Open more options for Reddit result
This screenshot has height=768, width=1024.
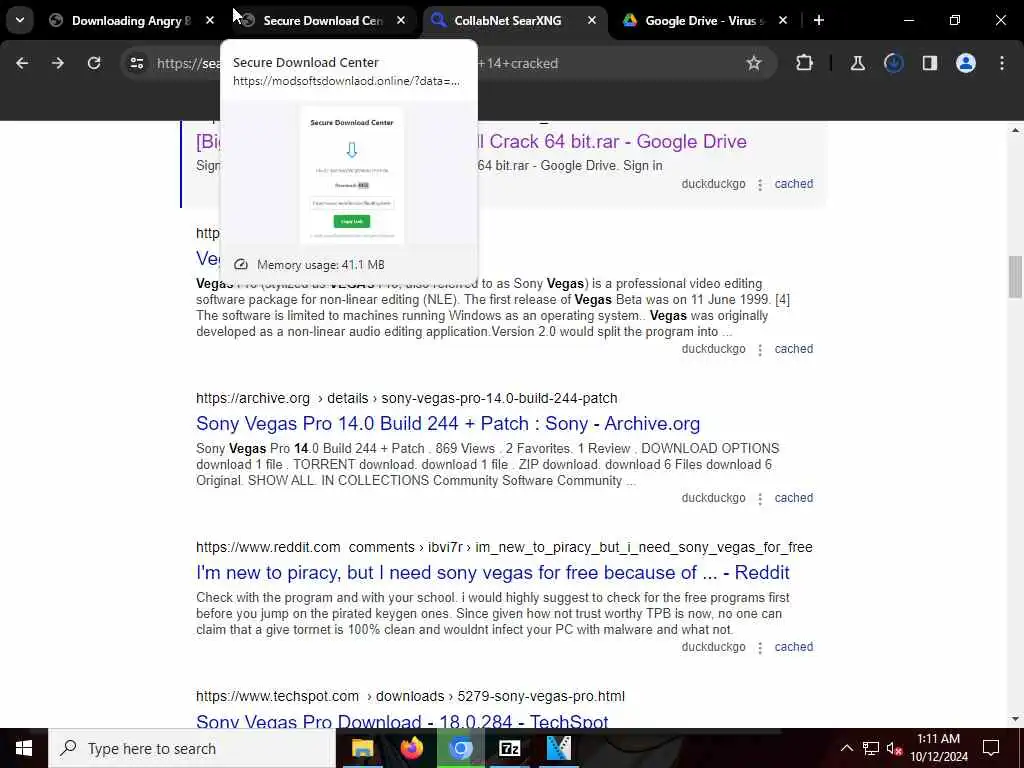click(760, 648)
